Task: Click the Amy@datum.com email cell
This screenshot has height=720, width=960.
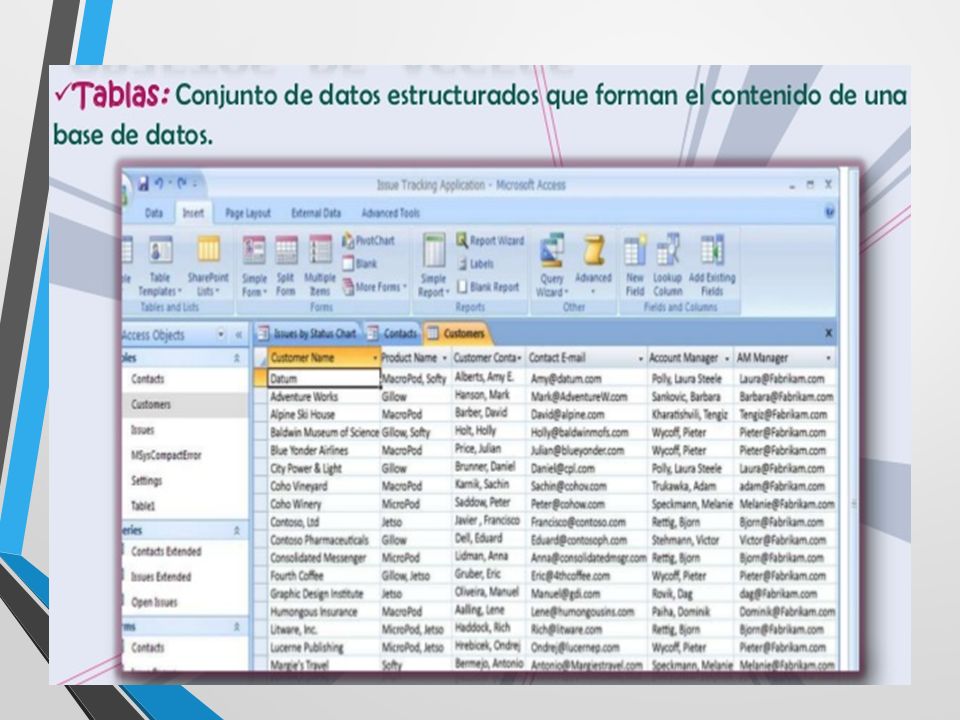Action: point(587,379)
